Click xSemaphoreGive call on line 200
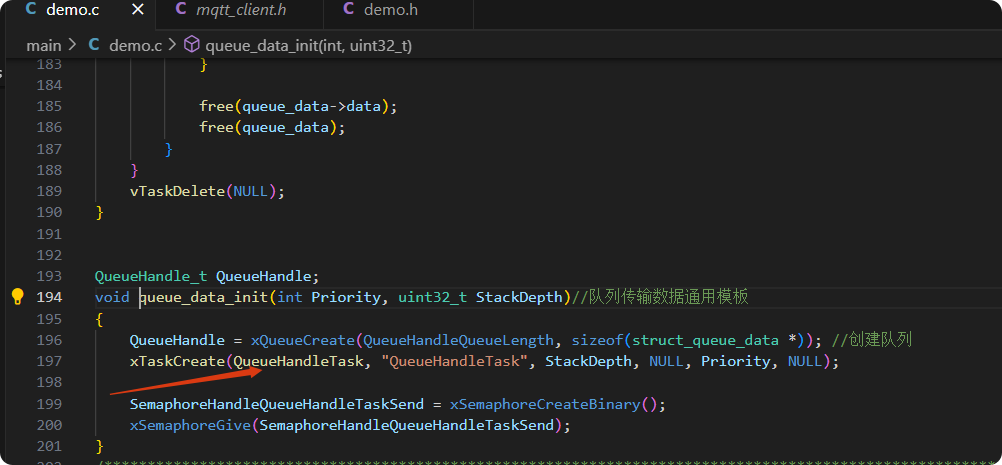Viewport: 1002px width, 465px height. pyautogui.click(x=190, y=425)
